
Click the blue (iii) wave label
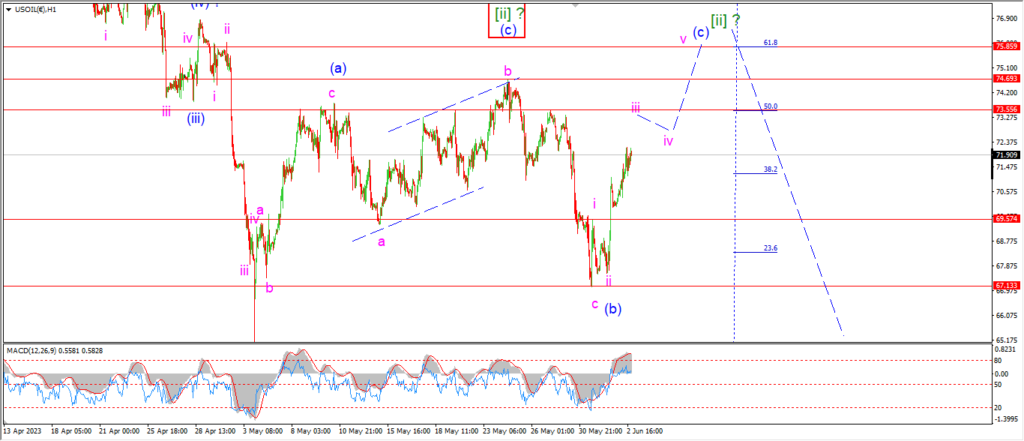pyautogui.click(x=197, y=119)
